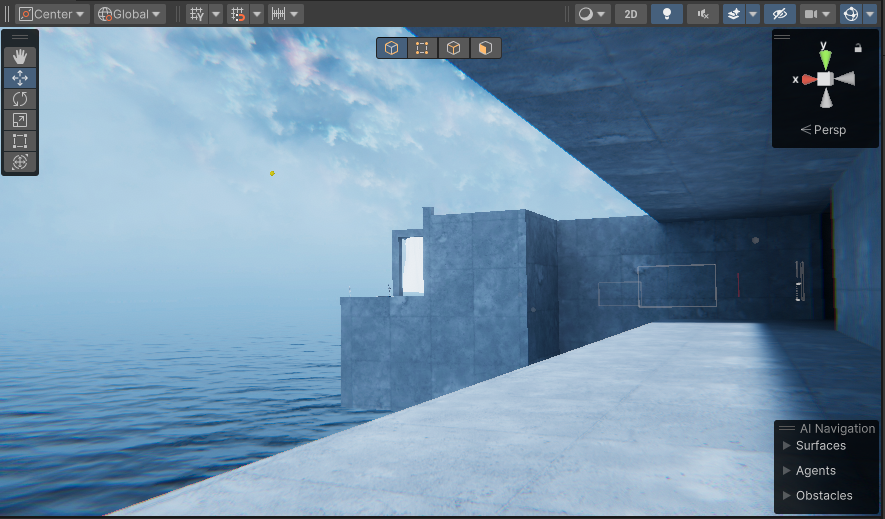Click the green Y axis cone

point(825,59)
